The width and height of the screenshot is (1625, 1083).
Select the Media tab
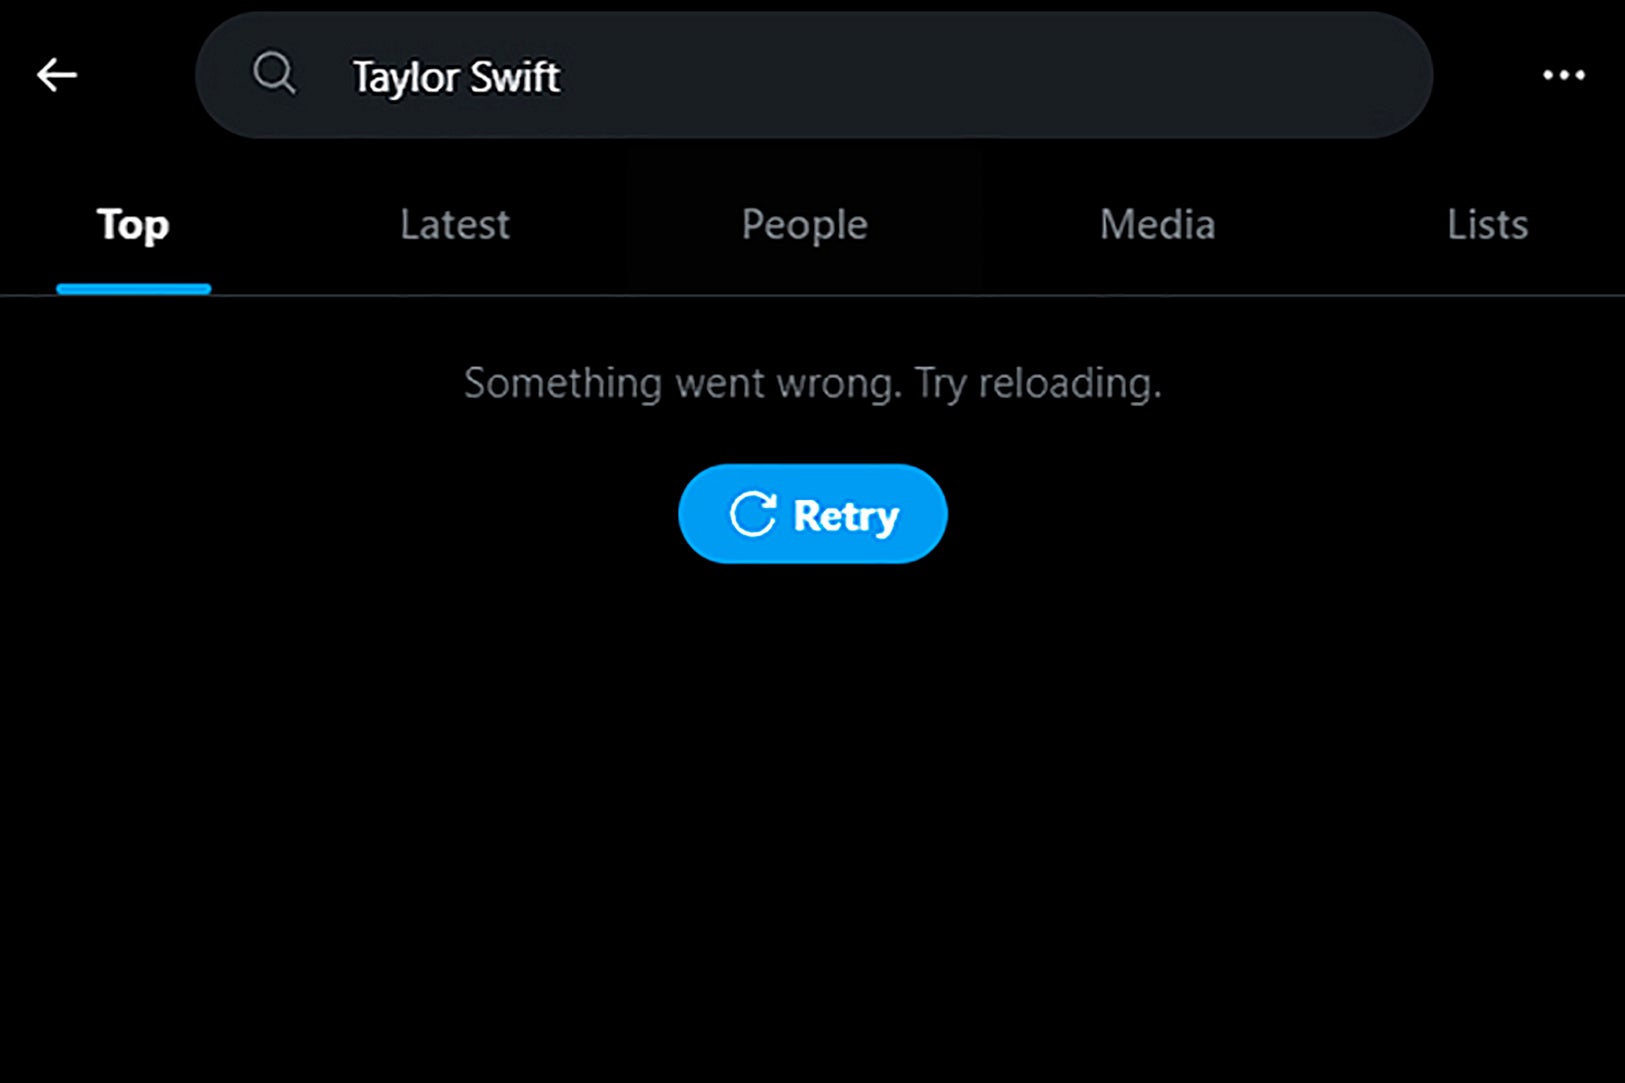[x=1156, y=224]
